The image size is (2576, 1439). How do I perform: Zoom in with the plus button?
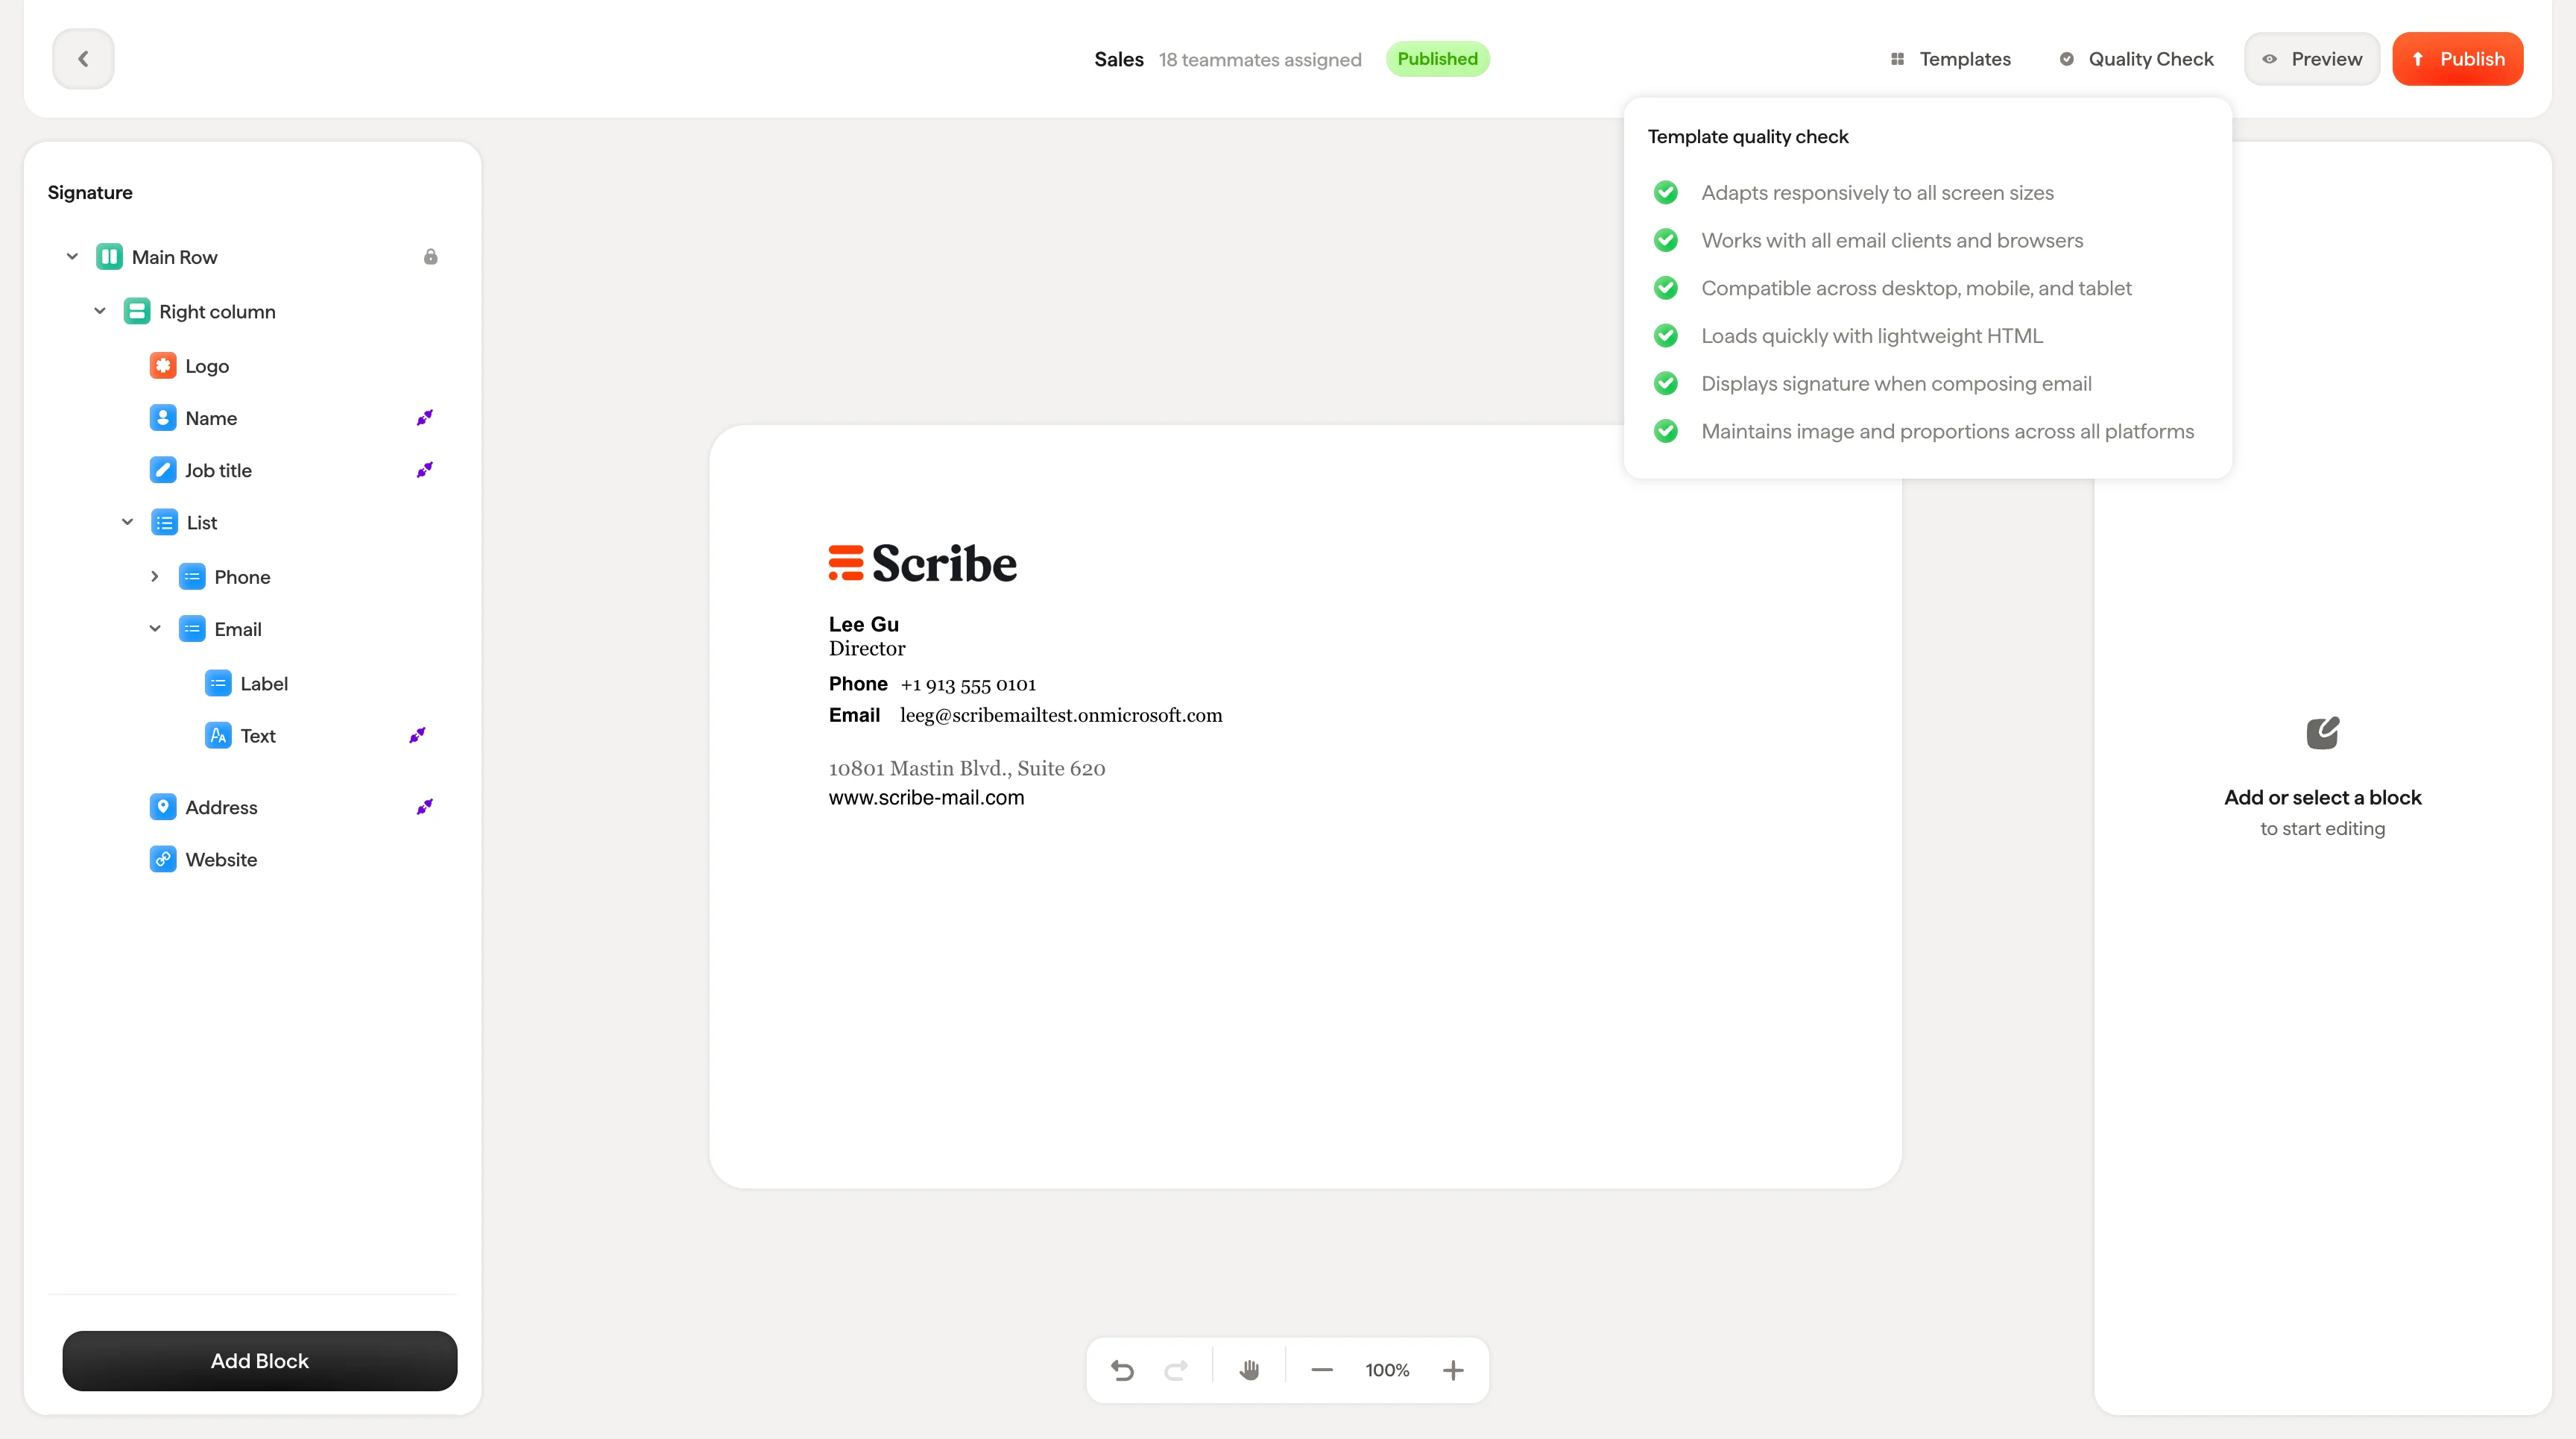coord(1453,1370)
